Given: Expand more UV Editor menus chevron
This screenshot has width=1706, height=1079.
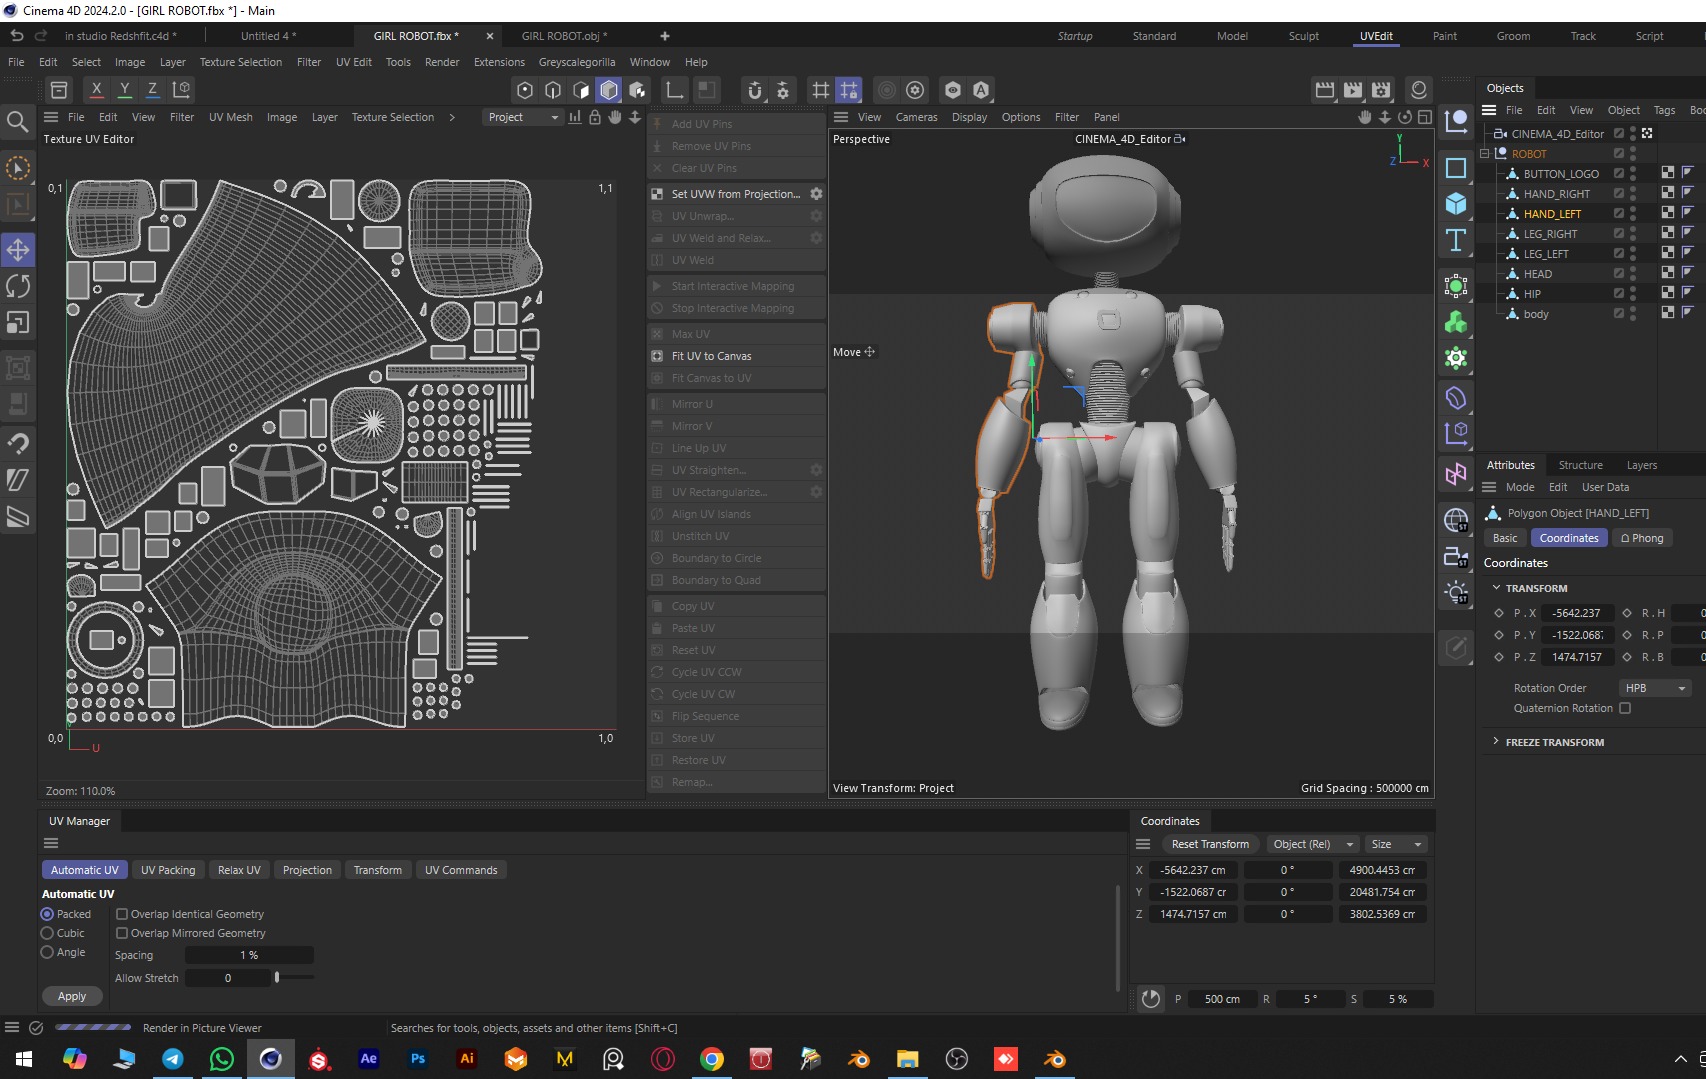Looking at the screenshot, I should pyautogui.click(x=452, y=117).
